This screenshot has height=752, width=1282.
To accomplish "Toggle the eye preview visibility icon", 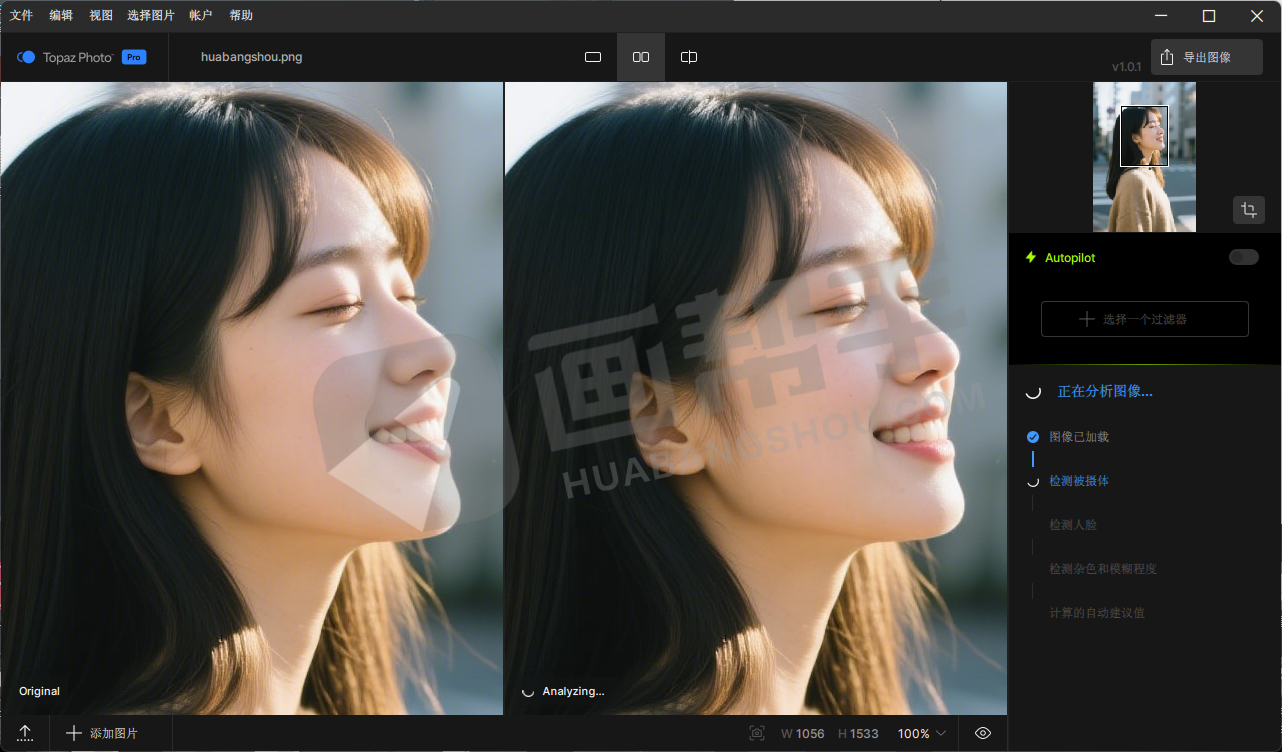I will 983,733.
